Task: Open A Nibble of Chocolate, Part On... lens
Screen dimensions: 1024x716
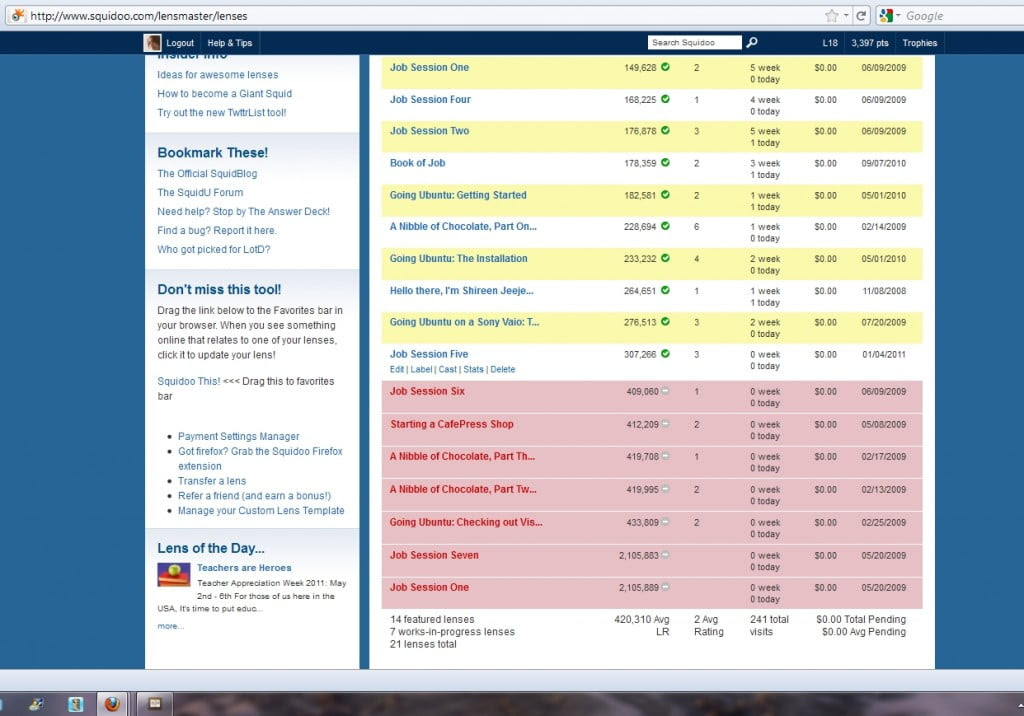Action: (463, 227)
